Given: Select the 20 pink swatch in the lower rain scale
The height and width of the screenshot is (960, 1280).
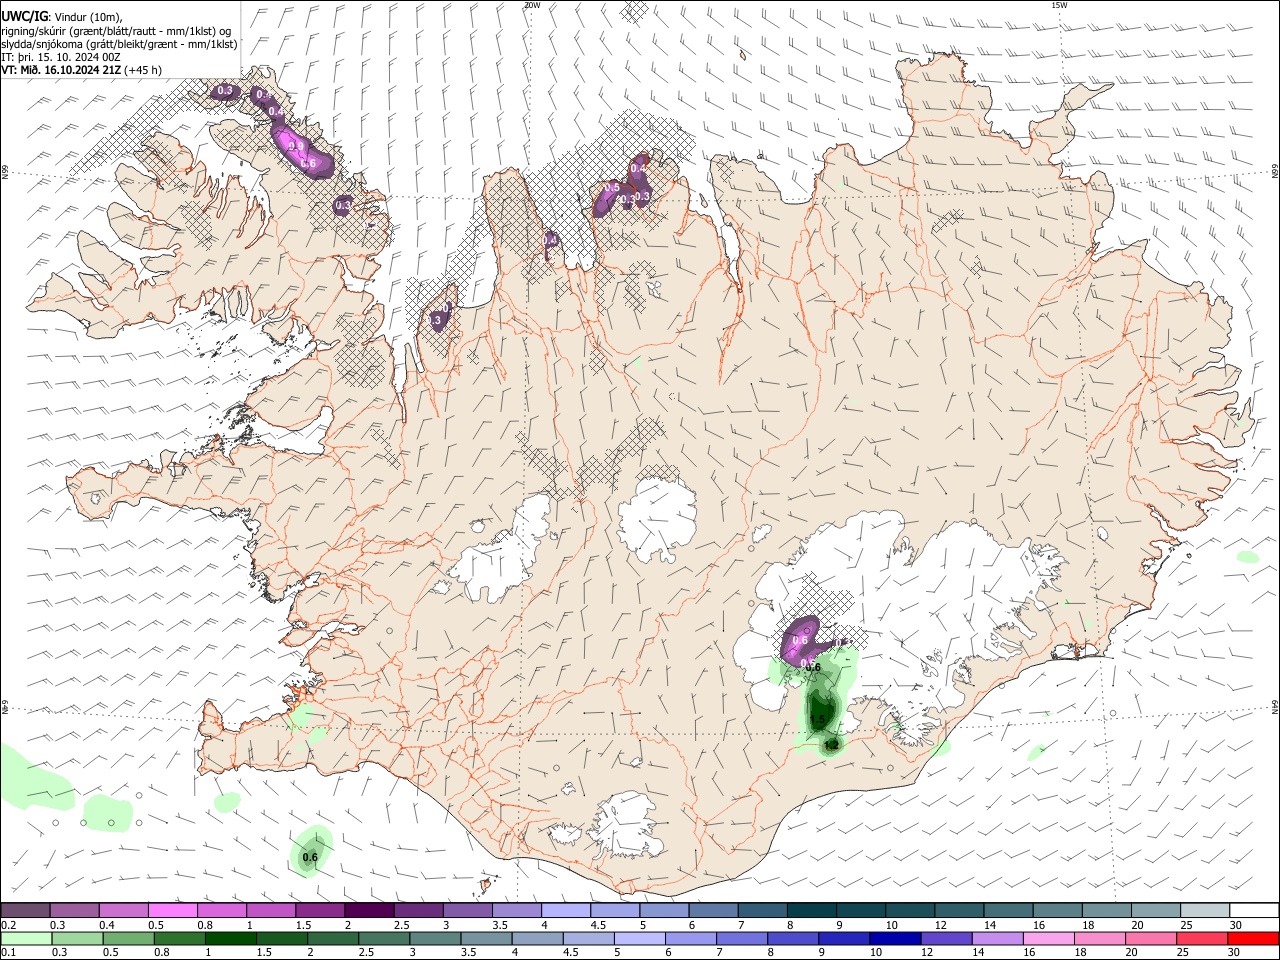Looking at the screenshot, I should pyautogui.click(x=1150, y=939).
